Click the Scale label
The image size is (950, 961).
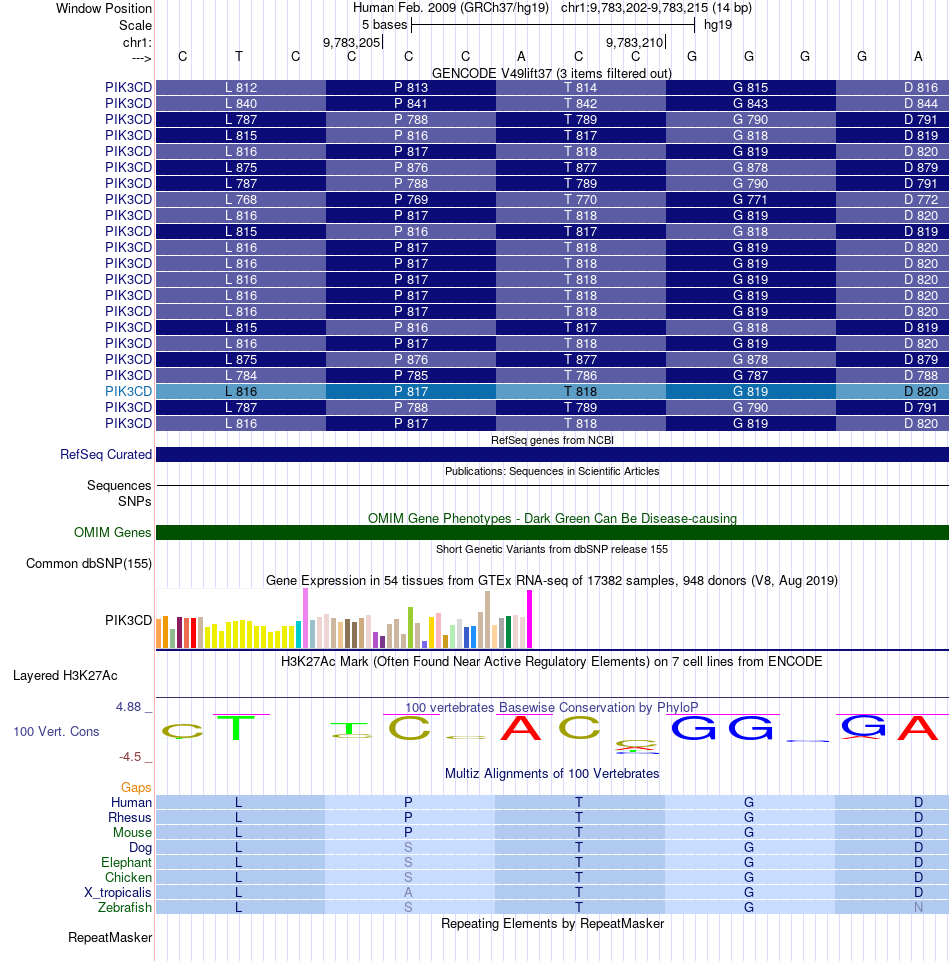[135, 25]
